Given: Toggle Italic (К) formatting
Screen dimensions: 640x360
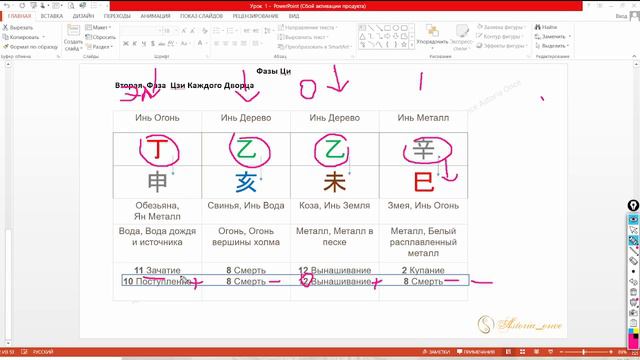Looking at the screenshot, I should click(135, 44).
